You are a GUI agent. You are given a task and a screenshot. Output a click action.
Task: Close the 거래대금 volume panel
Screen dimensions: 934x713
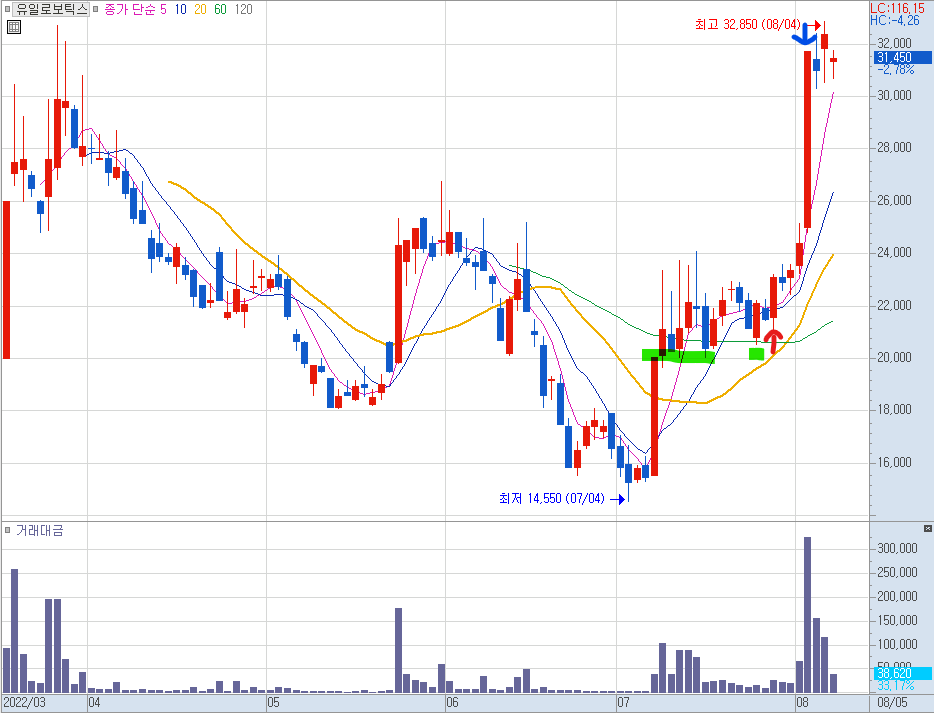click(x=927, y=528)
